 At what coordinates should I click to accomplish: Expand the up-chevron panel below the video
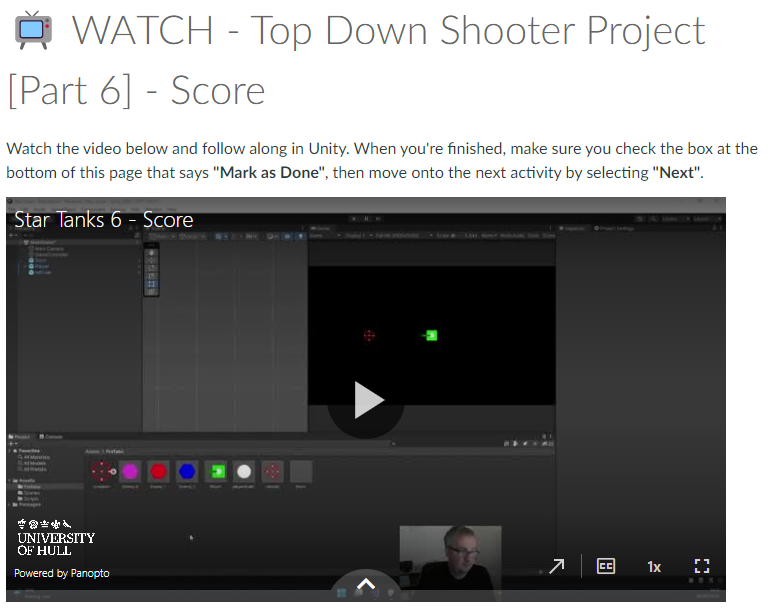pyautogui.click(x=366, y=584)
